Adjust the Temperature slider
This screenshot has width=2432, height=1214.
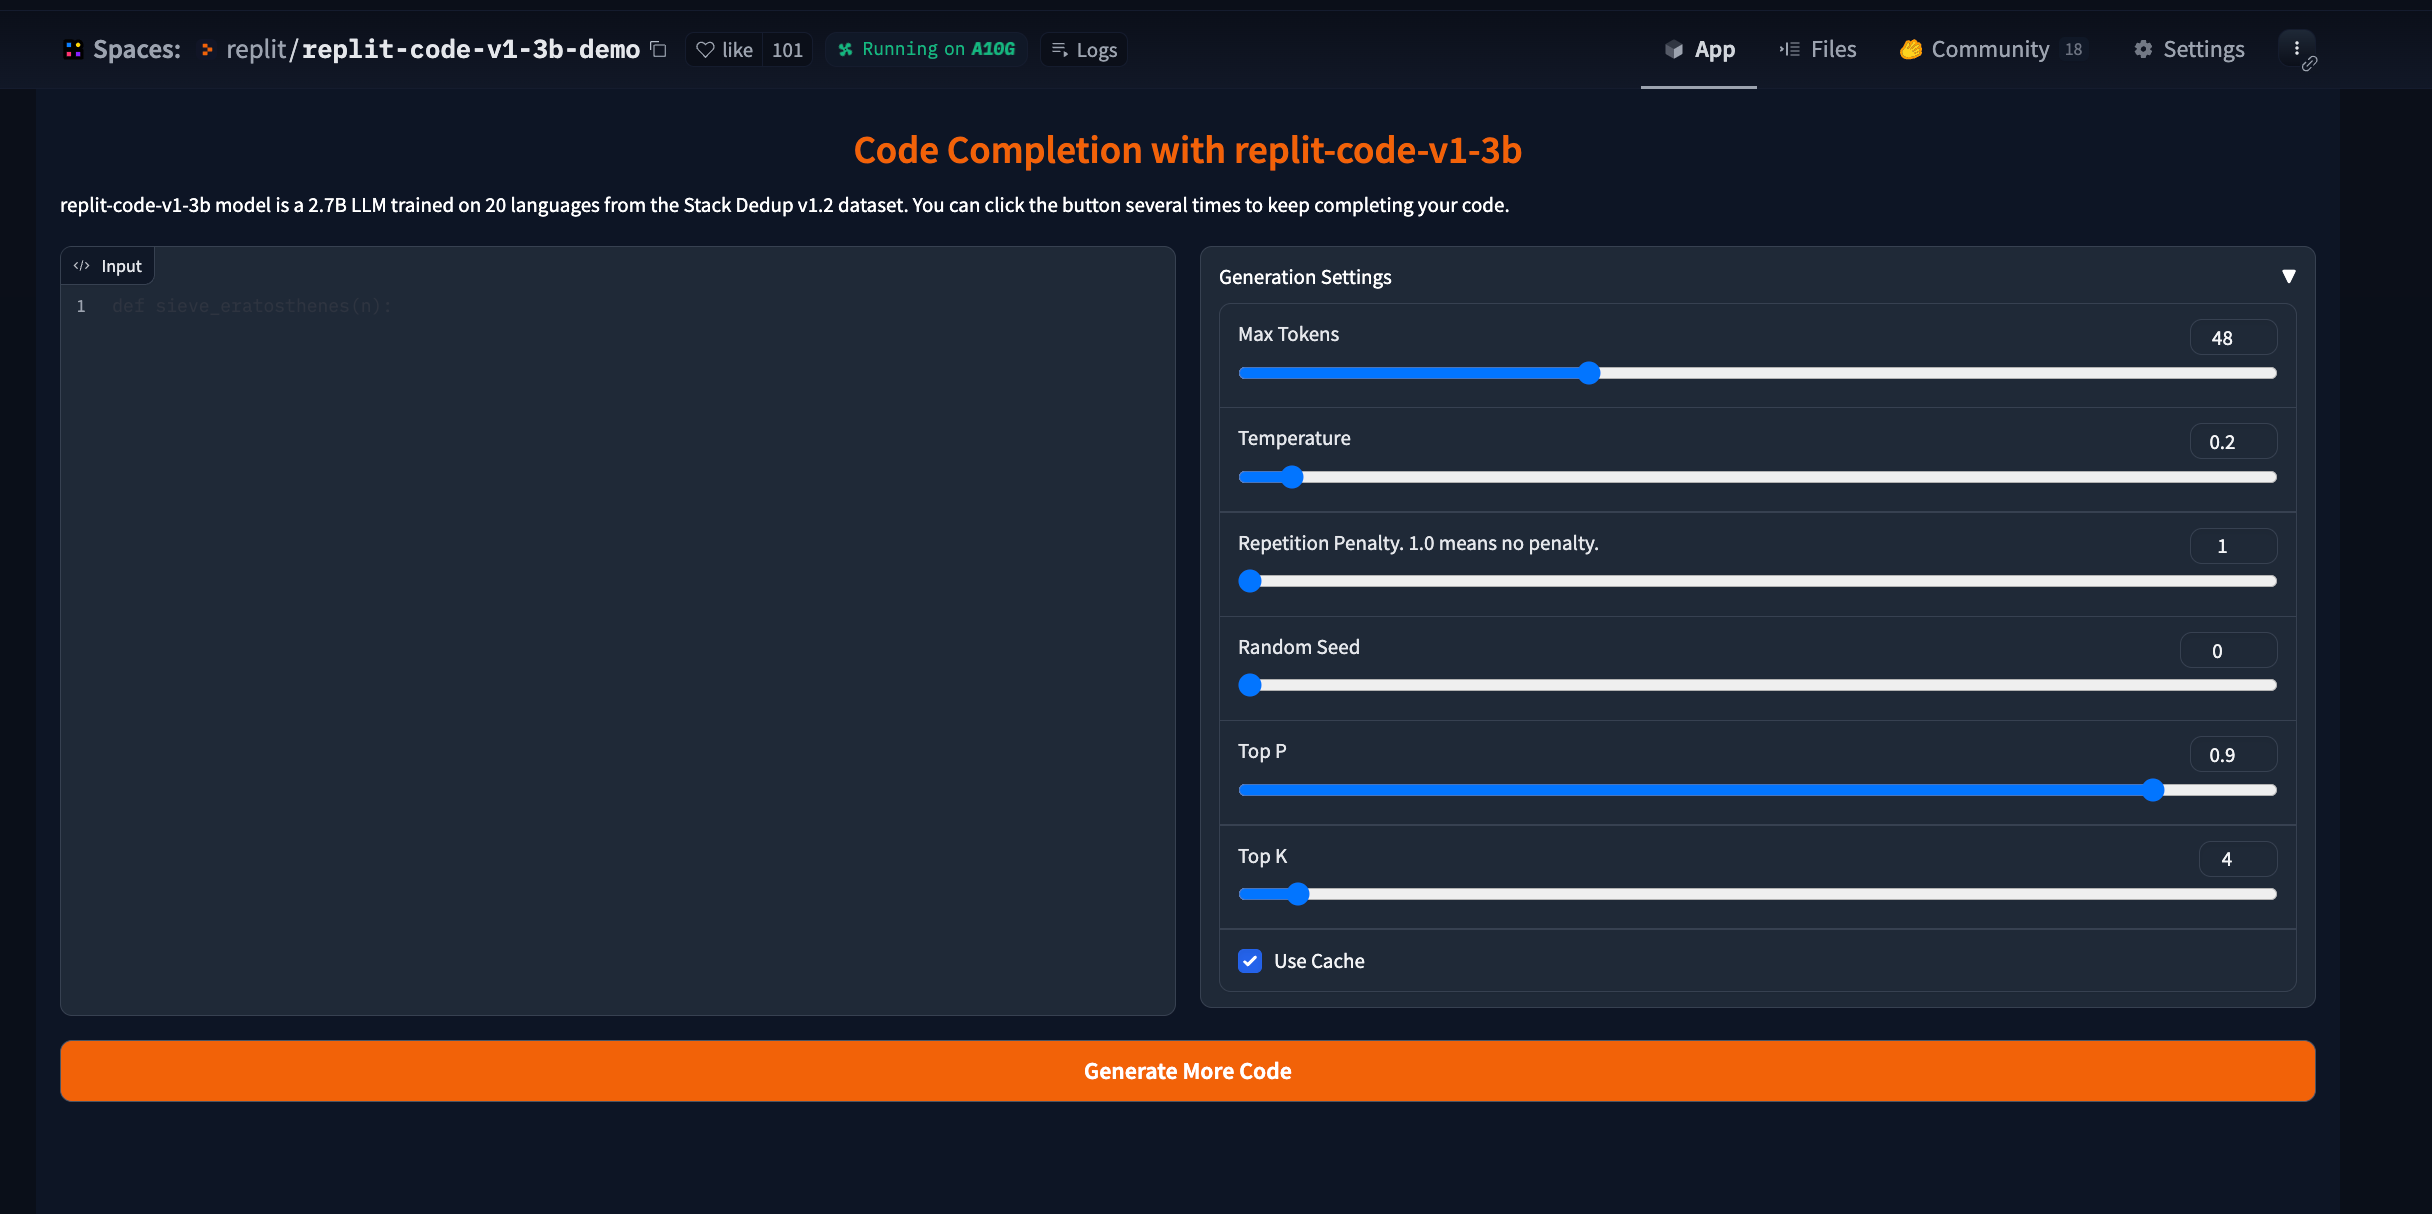(1757, 477)
